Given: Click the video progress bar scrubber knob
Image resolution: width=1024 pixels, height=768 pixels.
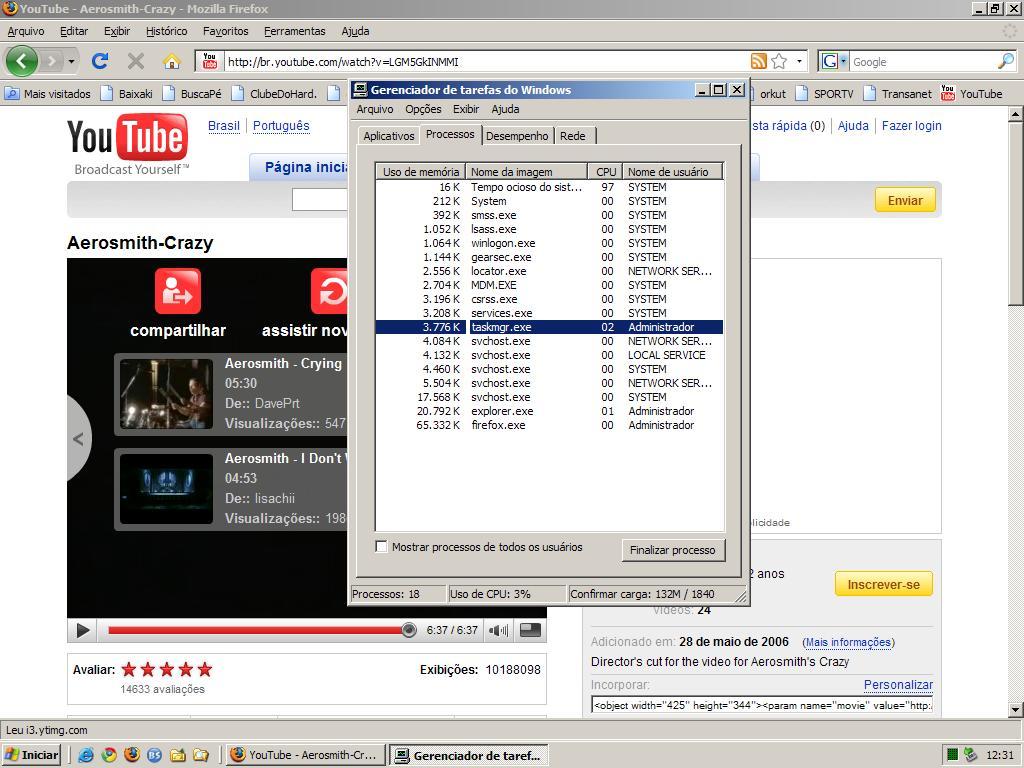Looking at the screenshot, I should [x=409, y=630].
